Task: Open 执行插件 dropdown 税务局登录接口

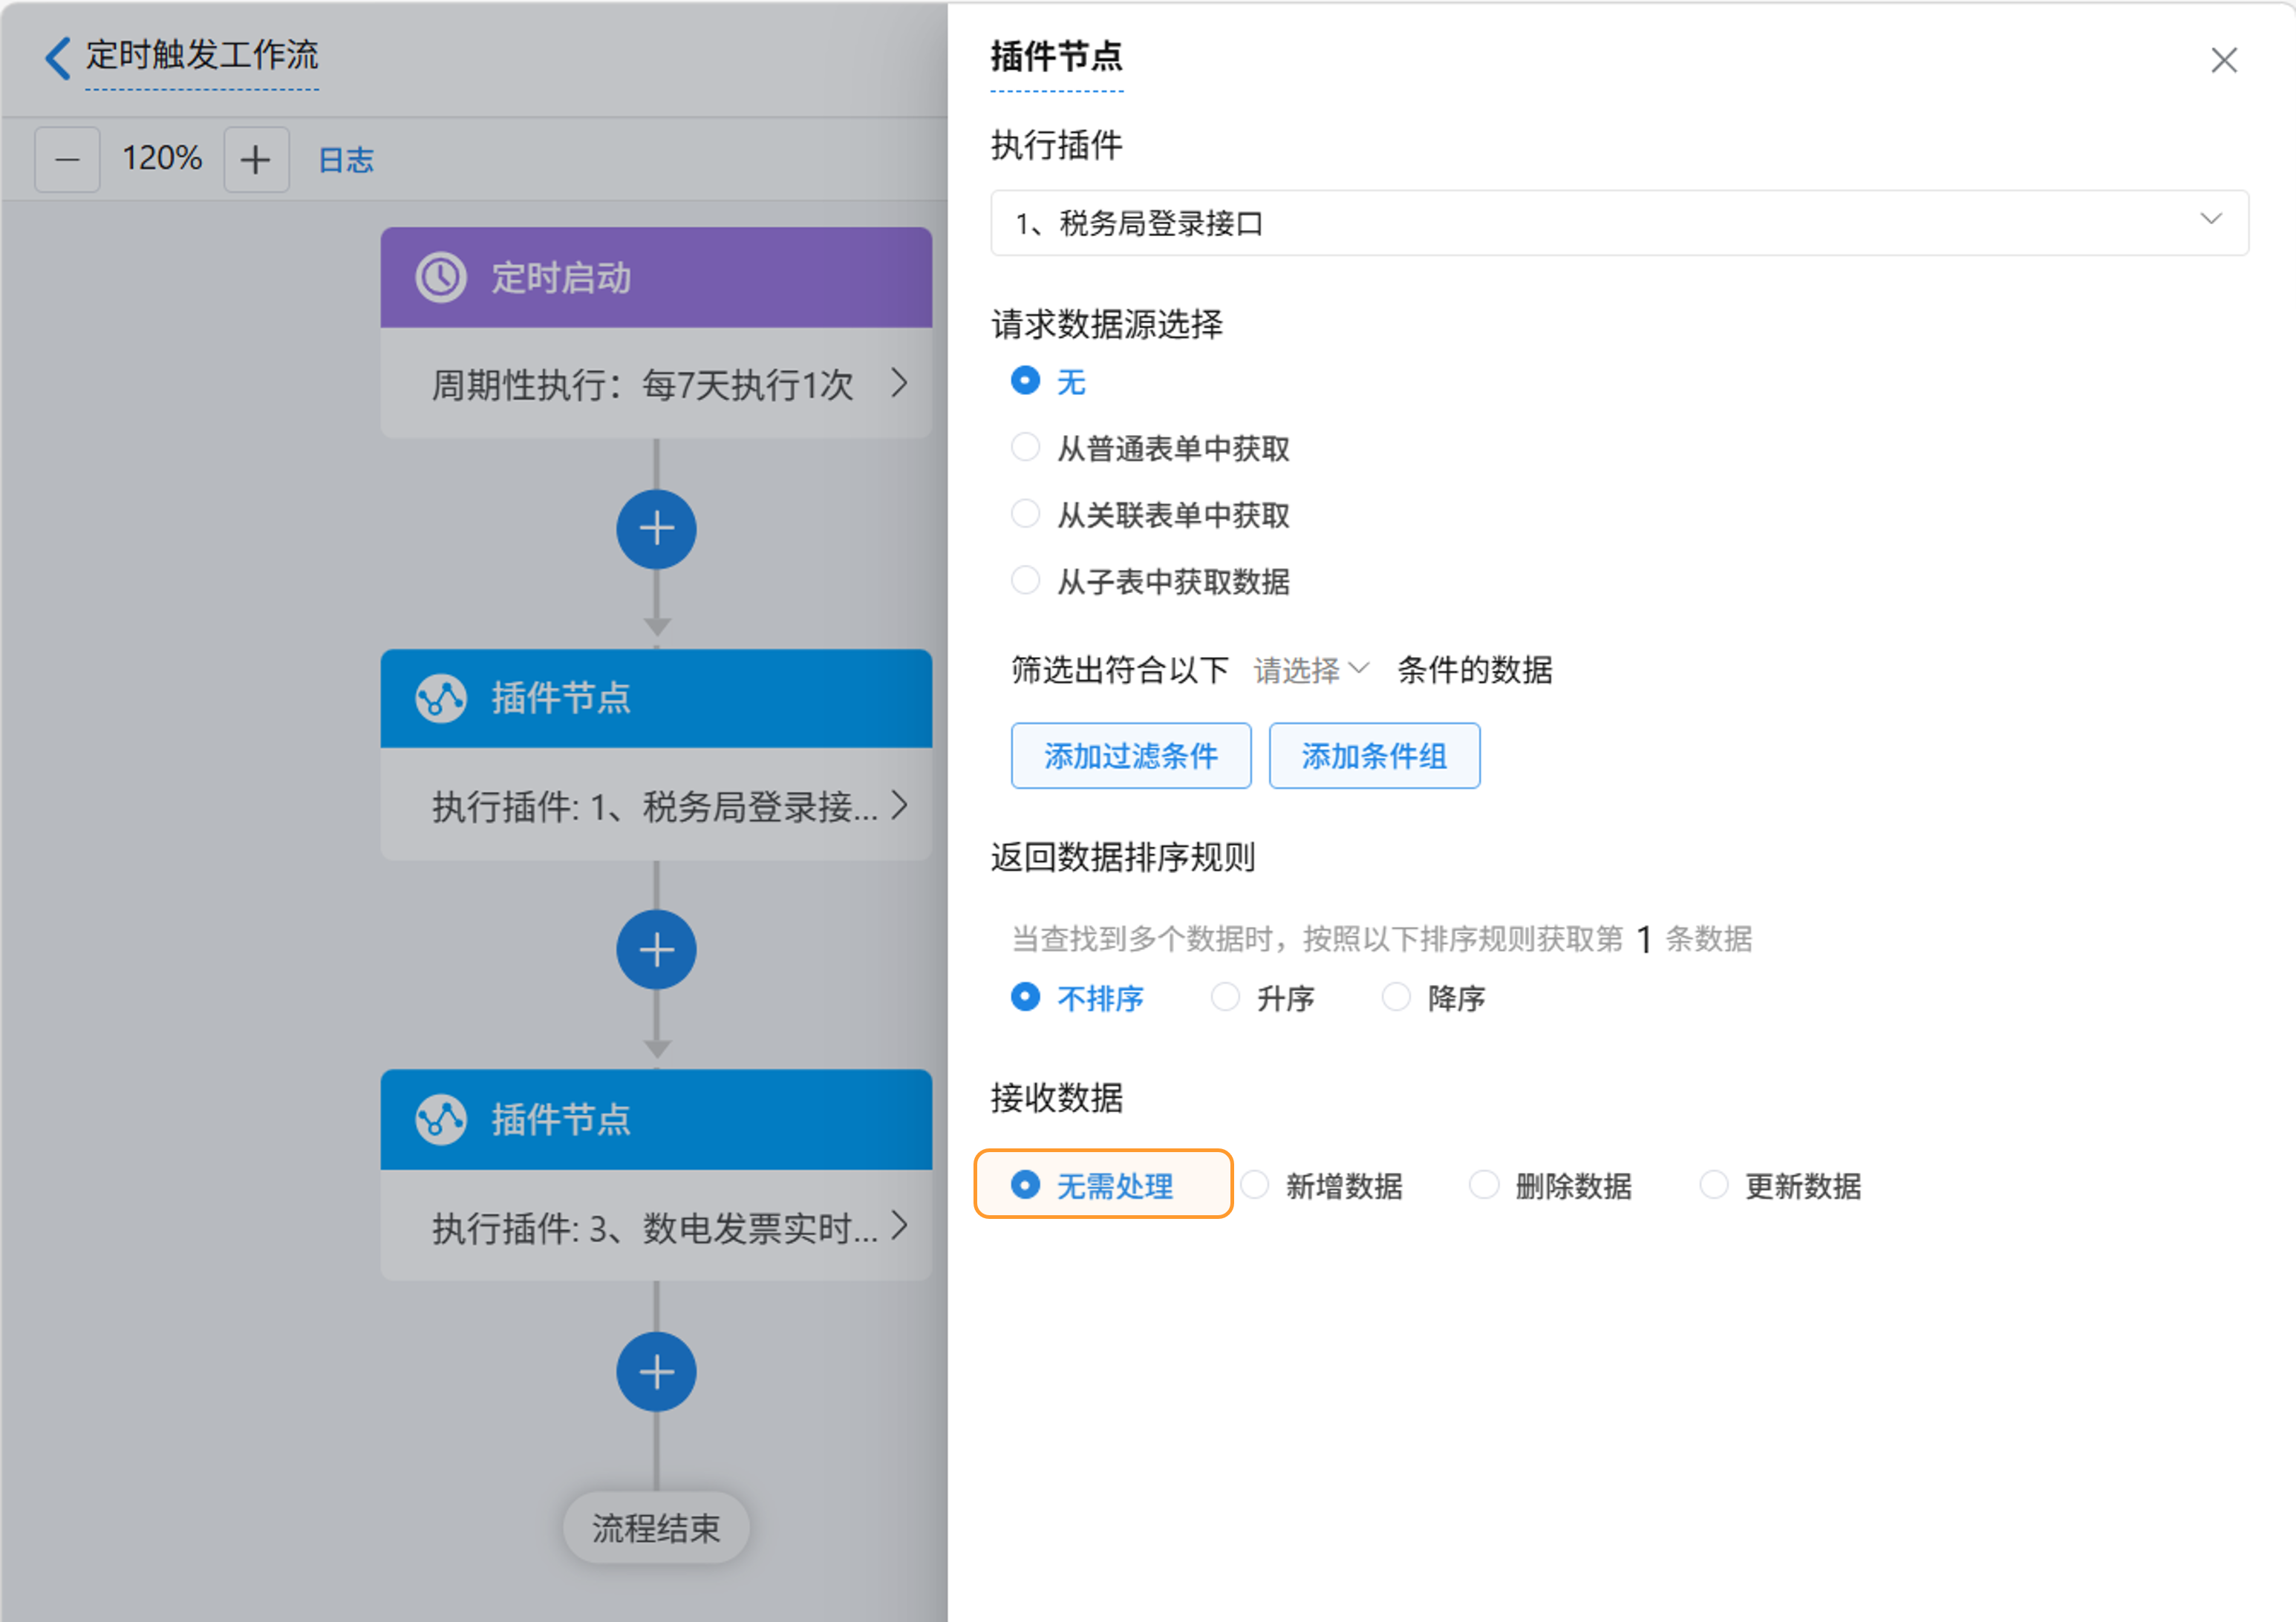Action: (1619, 223)
